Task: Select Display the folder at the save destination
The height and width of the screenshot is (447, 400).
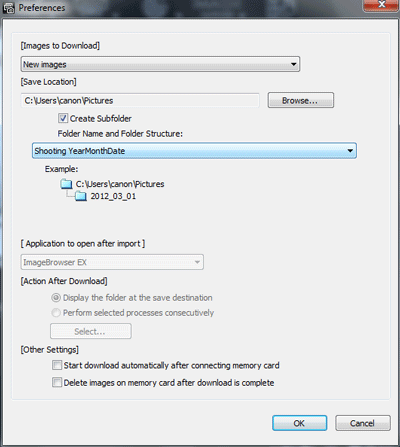Action: pos(56,297)
